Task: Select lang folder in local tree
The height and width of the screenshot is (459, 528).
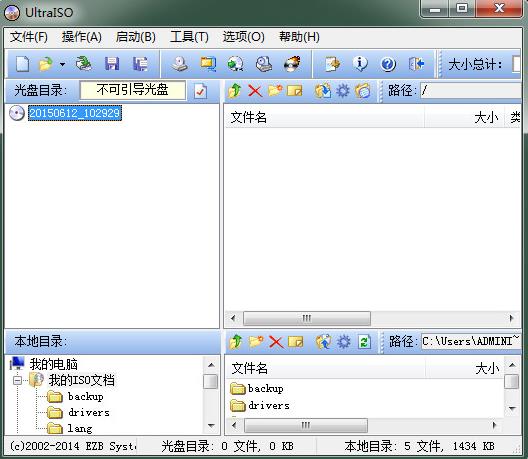Action: point(80,428)
